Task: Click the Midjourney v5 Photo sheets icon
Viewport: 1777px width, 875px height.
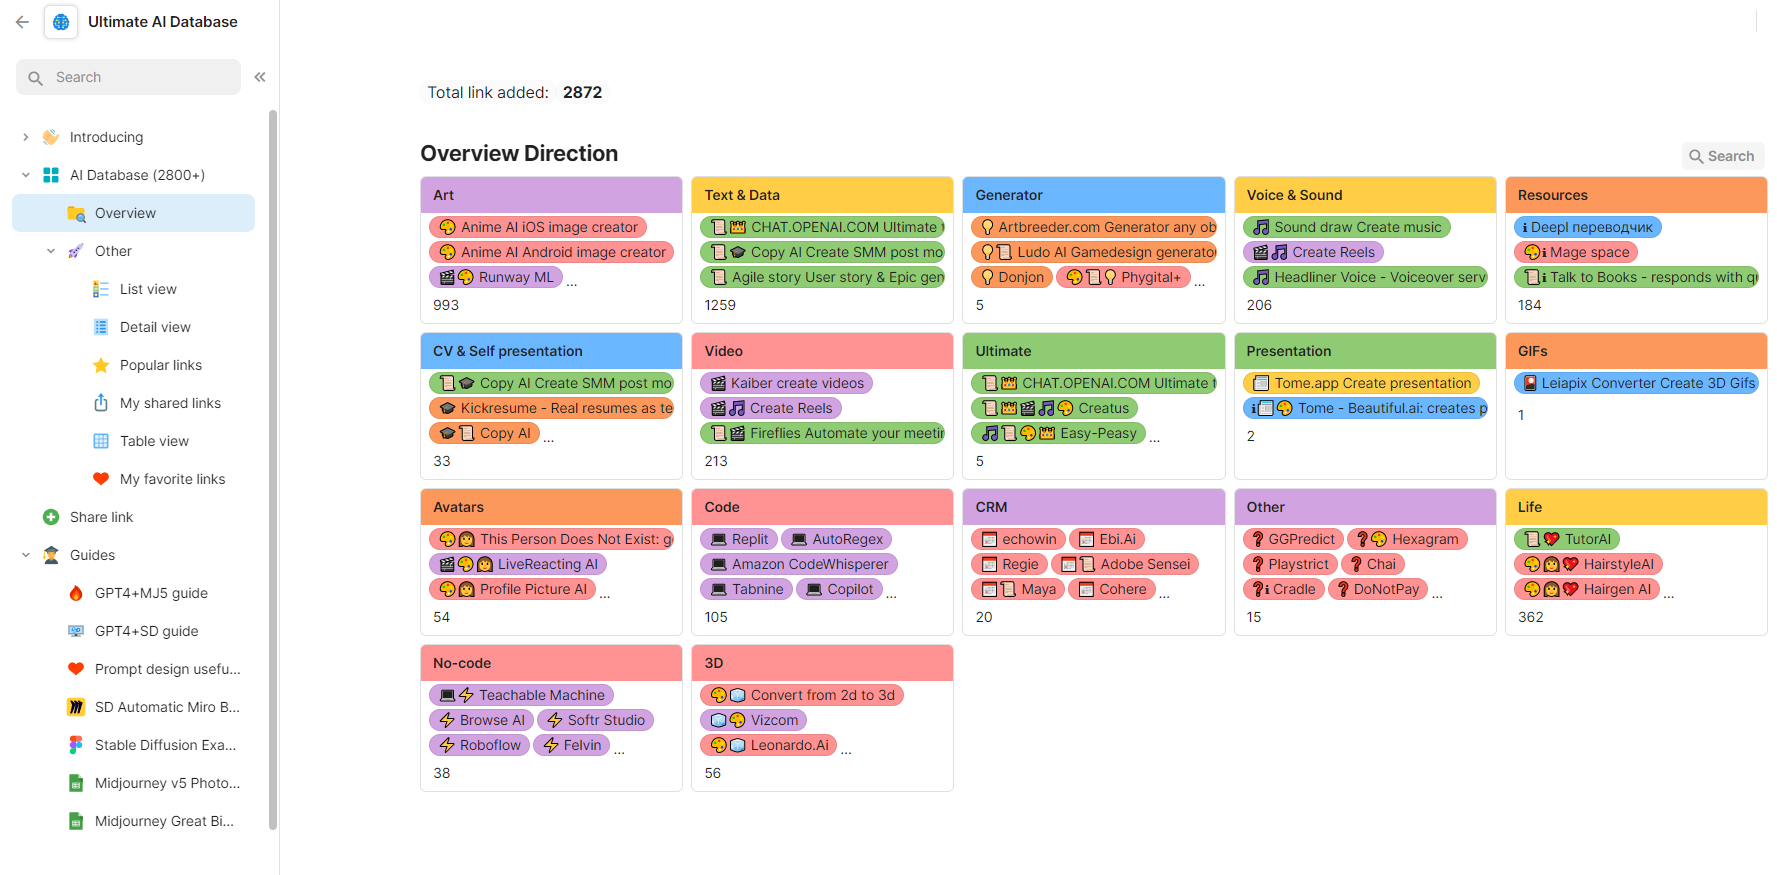Action: coord(76,783)
